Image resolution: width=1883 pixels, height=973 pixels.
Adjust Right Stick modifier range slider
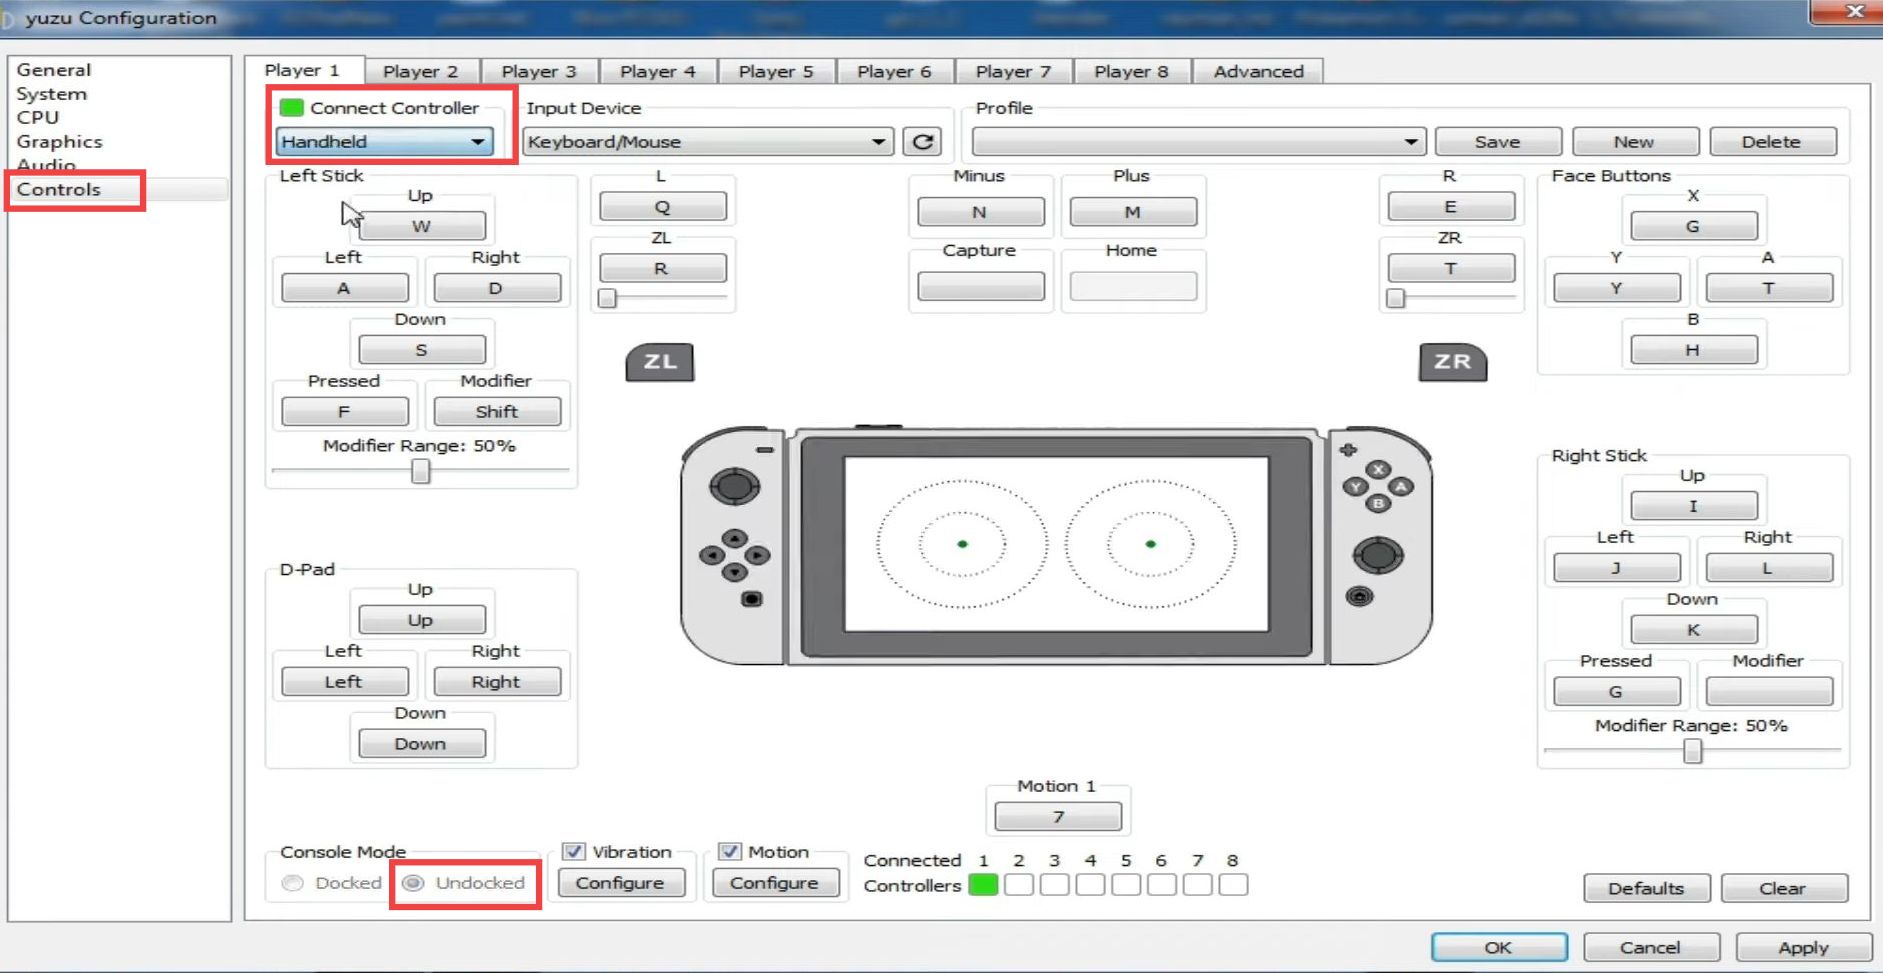(x=1692, y=750)
